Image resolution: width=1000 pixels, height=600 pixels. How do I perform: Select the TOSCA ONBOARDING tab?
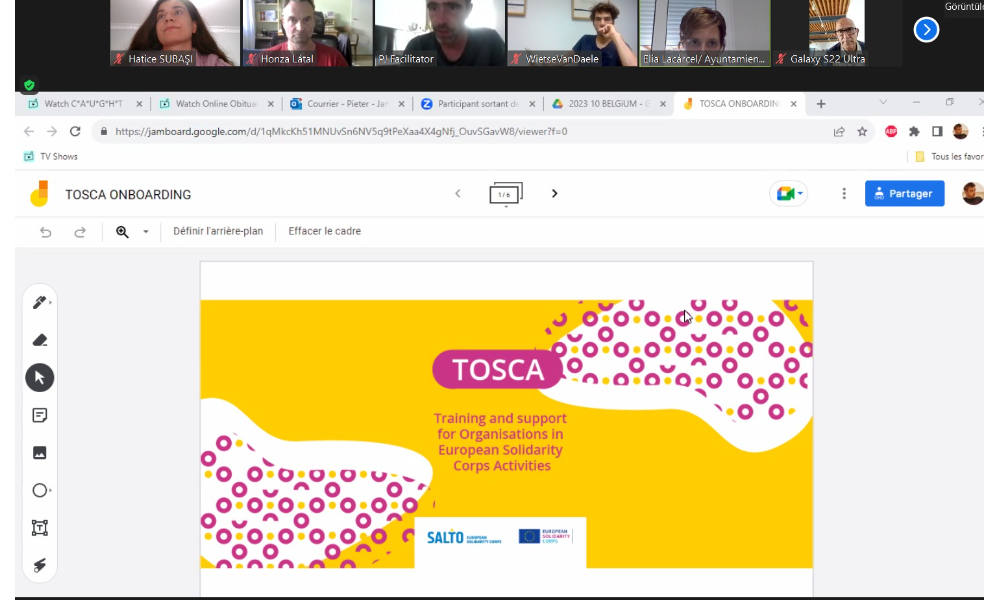click(739, 103)
